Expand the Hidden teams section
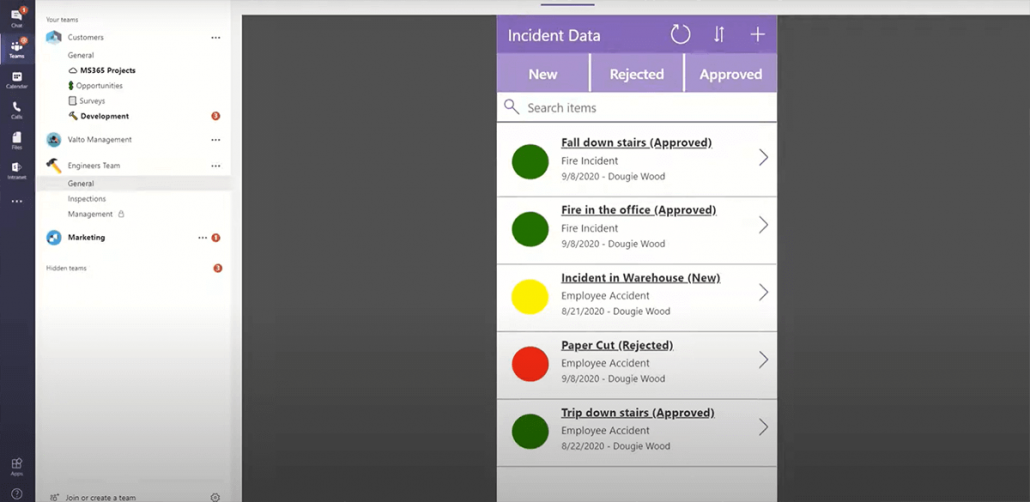Screen dimensions: 1030x502 tap(66, 268)
